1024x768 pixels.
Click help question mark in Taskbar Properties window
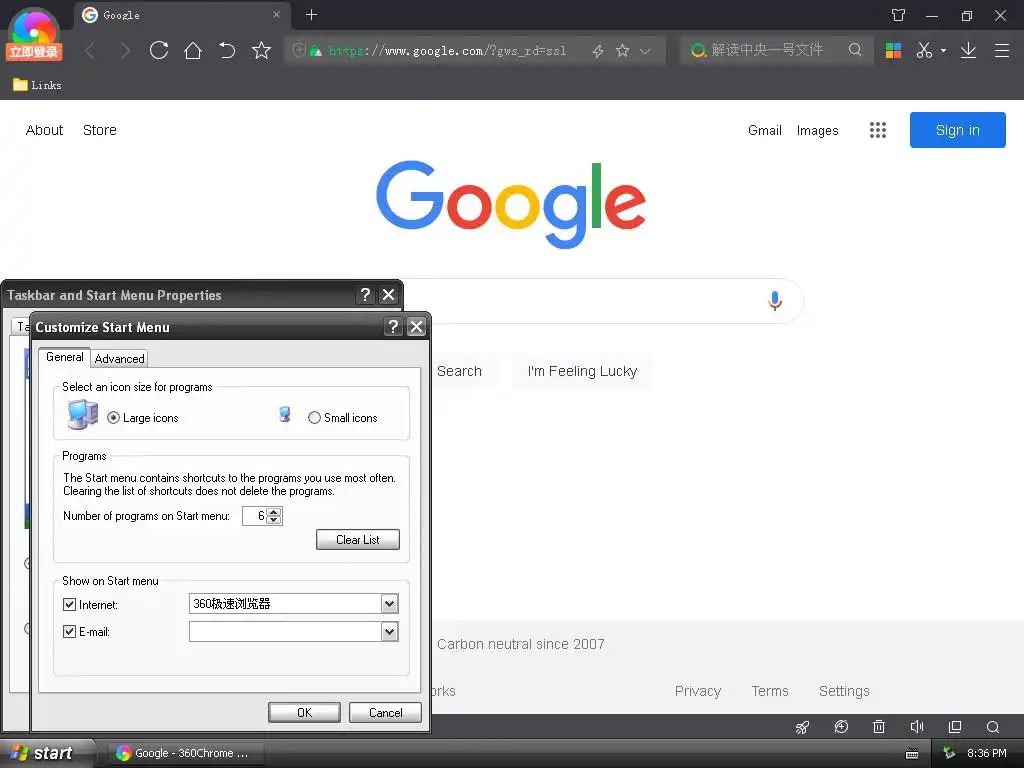pyautogui.click(x=365, y=295)
